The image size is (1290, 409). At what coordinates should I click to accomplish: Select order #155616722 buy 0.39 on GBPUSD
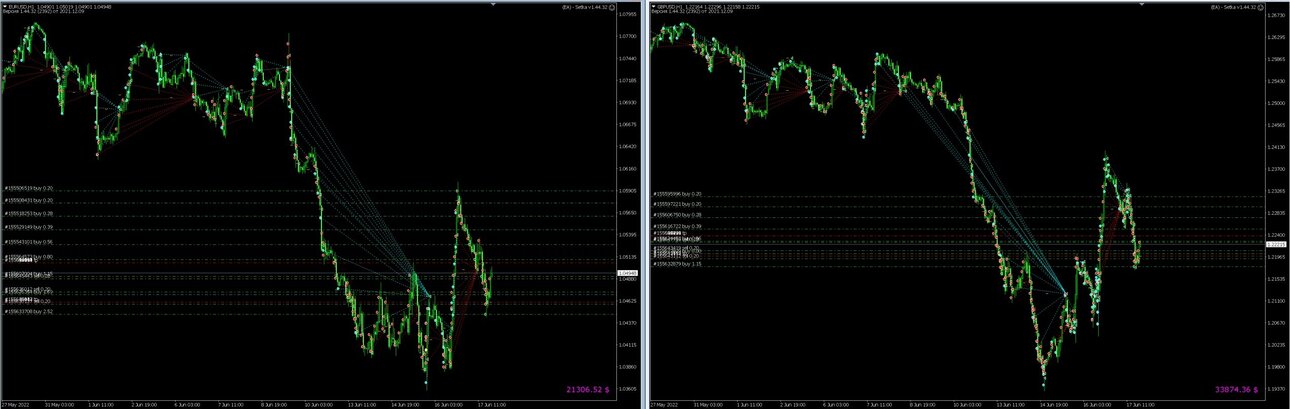(x=678, y=227)
